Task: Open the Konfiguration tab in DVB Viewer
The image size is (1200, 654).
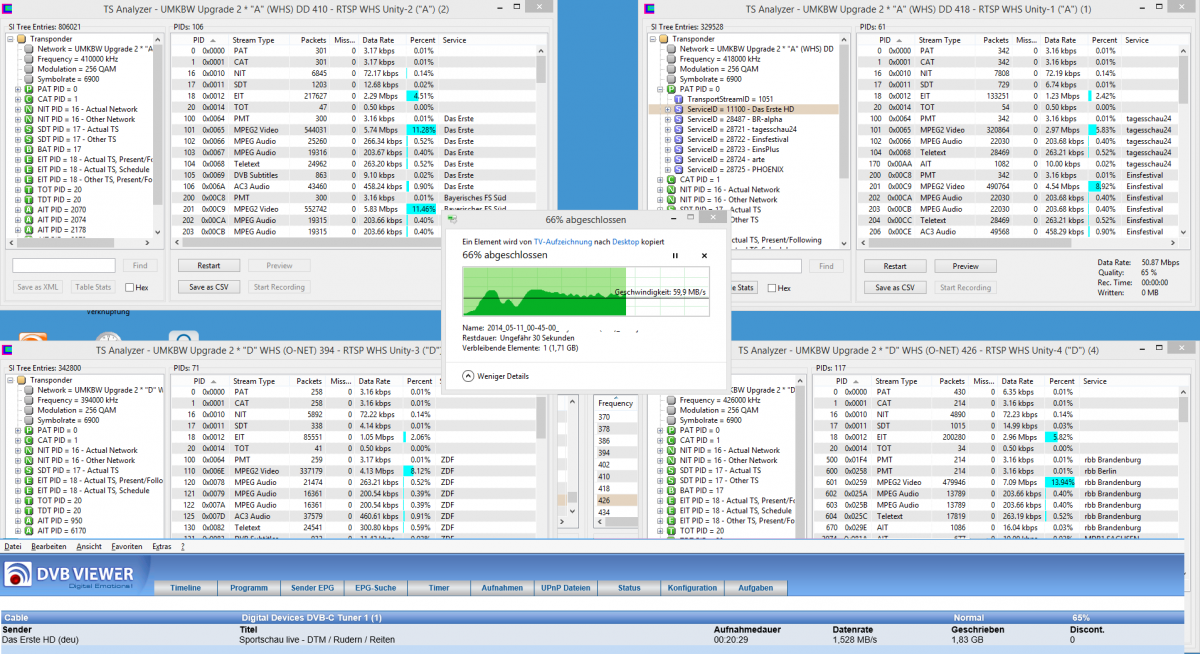Action: (x=692, y=588)
